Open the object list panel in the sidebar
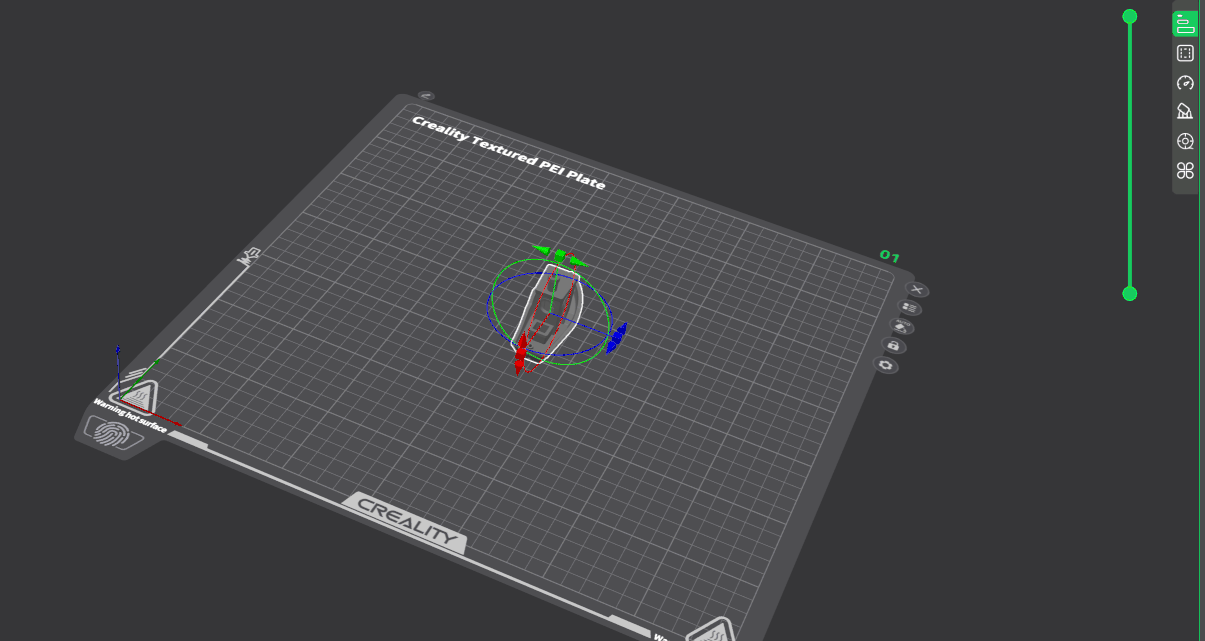The width and height of the screenshot is (1205, 641). 1184,23
